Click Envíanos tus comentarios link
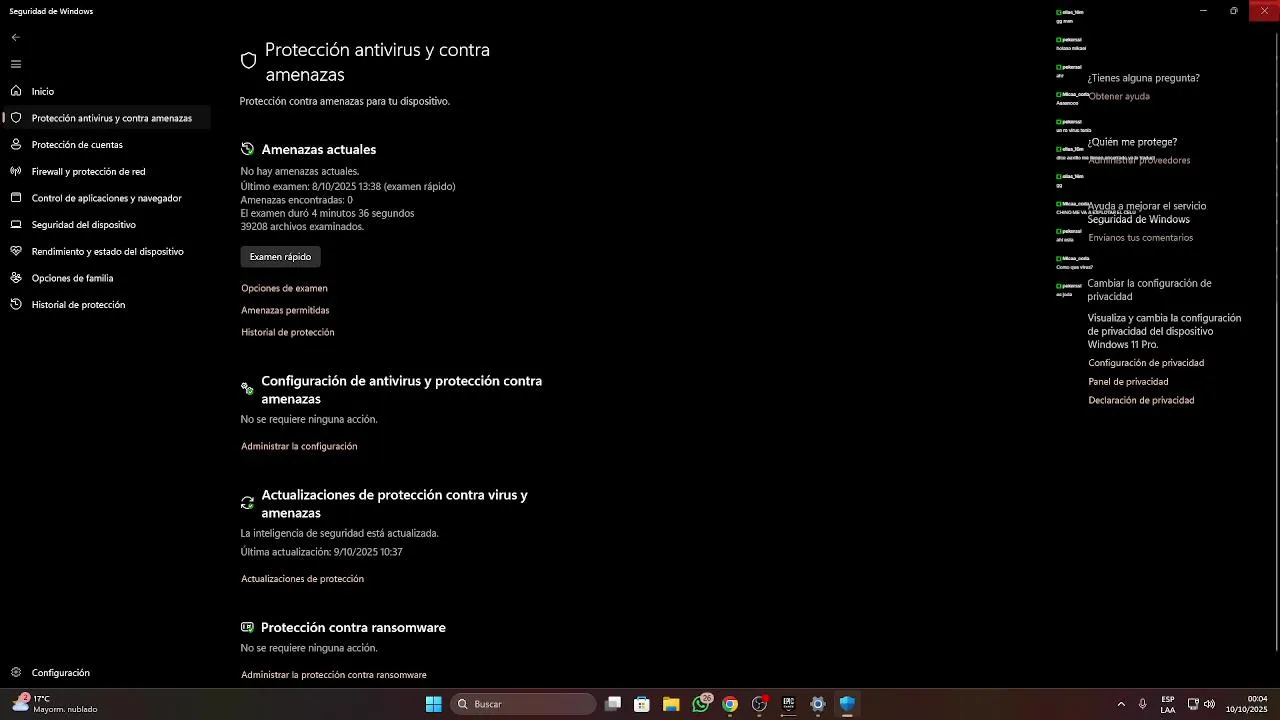Screen dimensions: 1280x720 click(x=1140, y=238)
